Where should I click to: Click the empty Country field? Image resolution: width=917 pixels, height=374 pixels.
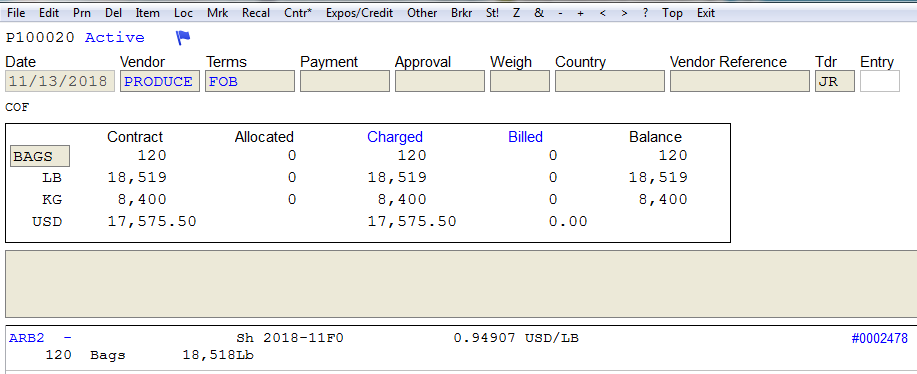(x=609, y=81)
